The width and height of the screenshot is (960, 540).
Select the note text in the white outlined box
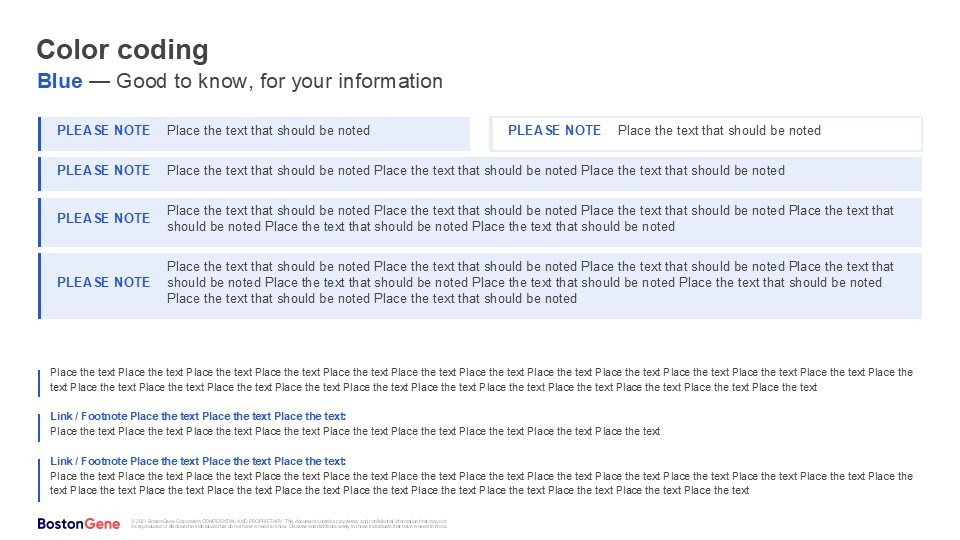point(719,131)
